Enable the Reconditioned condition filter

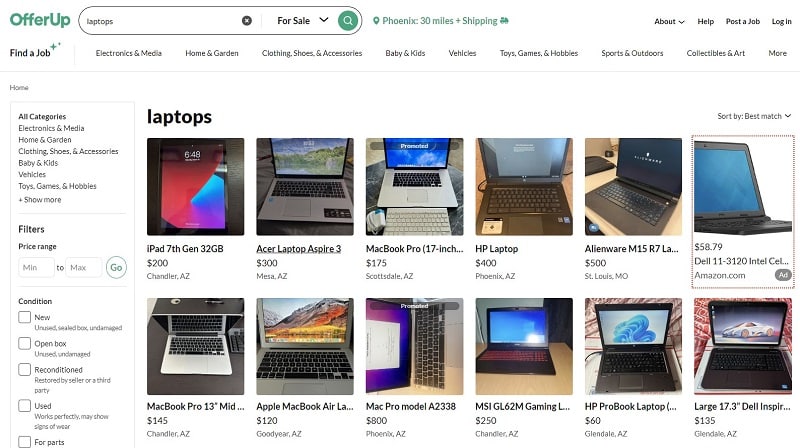24,369
